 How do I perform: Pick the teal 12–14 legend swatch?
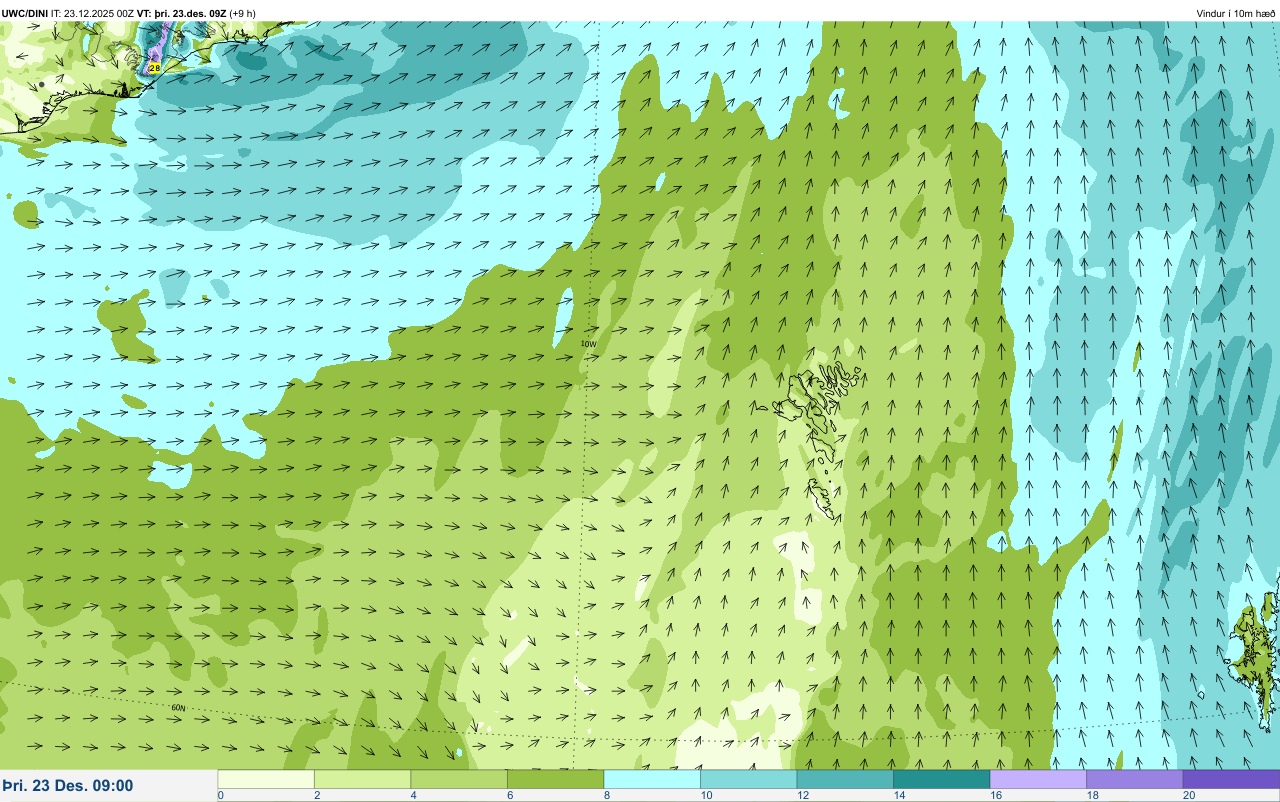[845, 779]
